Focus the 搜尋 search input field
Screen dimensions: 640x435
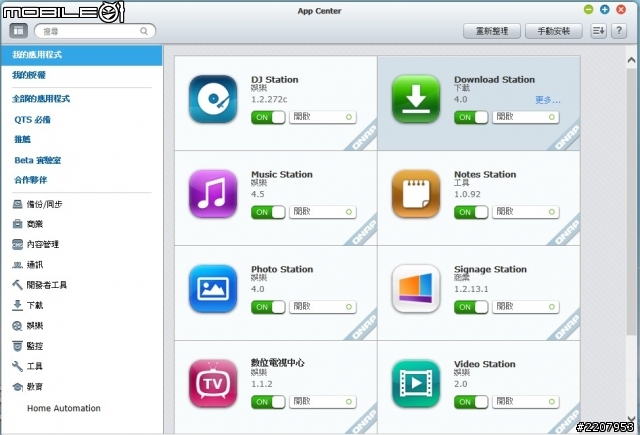[x=95, y=31]
